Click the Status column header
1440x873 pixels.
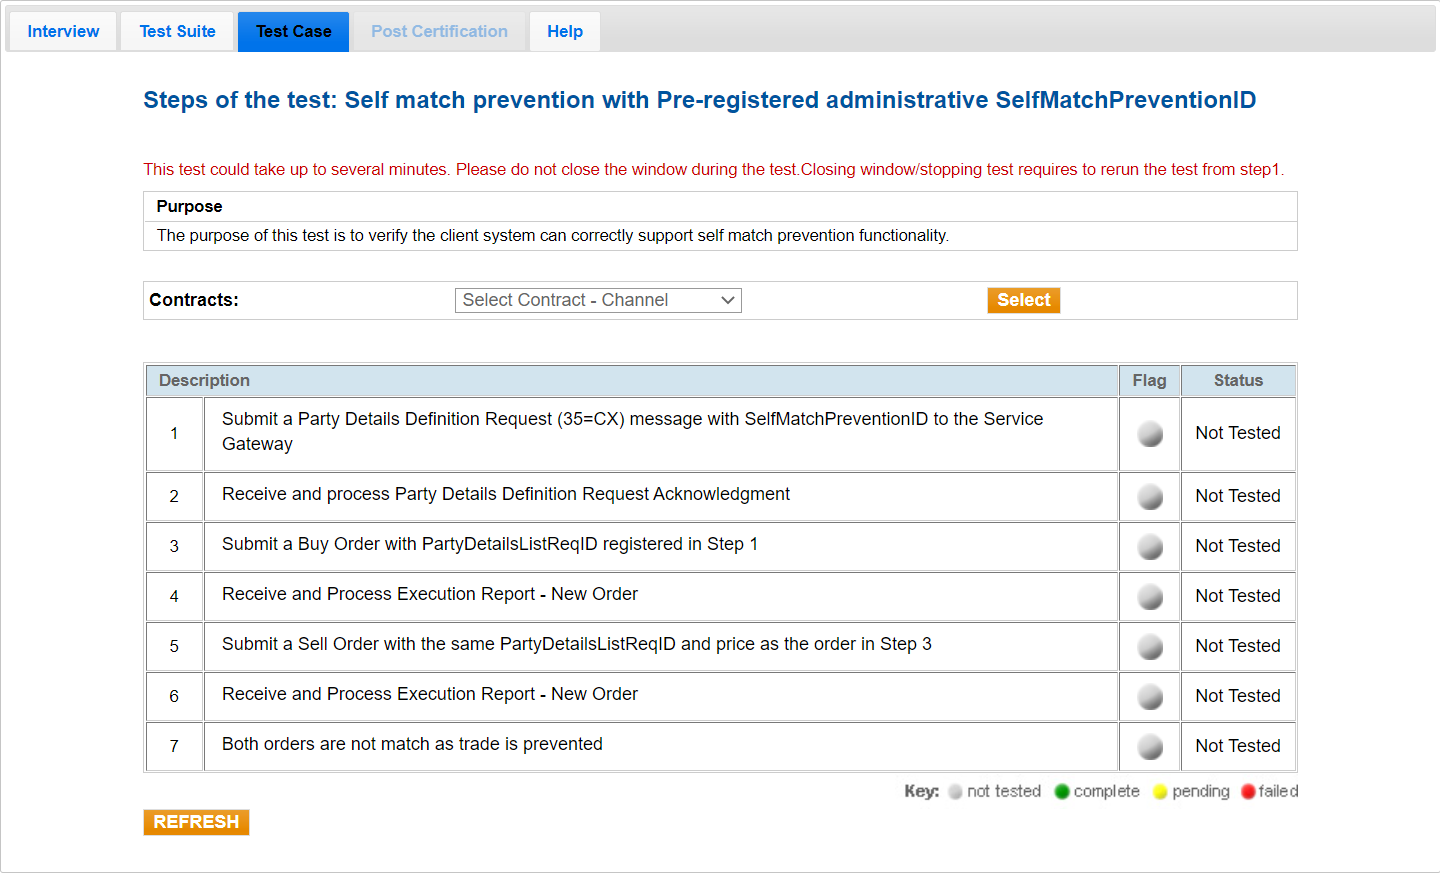1238,381
